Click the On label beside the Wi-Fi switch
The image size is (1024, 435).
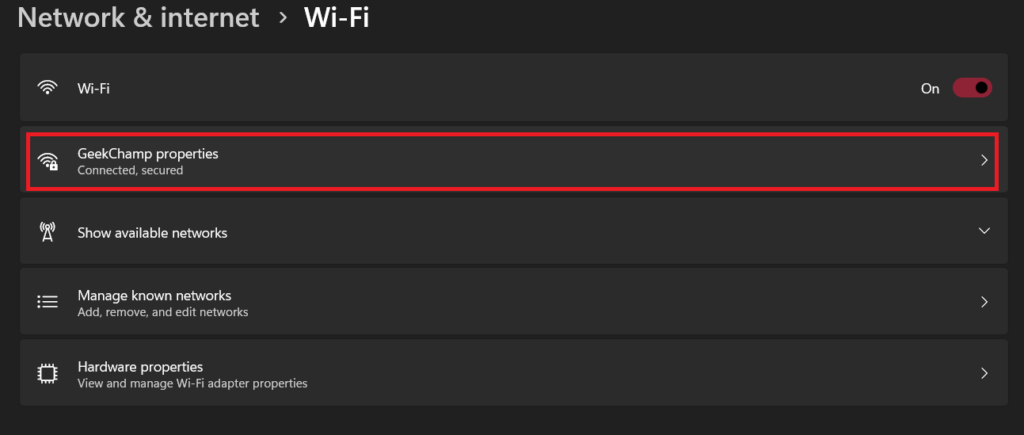(x=930, y=88)
